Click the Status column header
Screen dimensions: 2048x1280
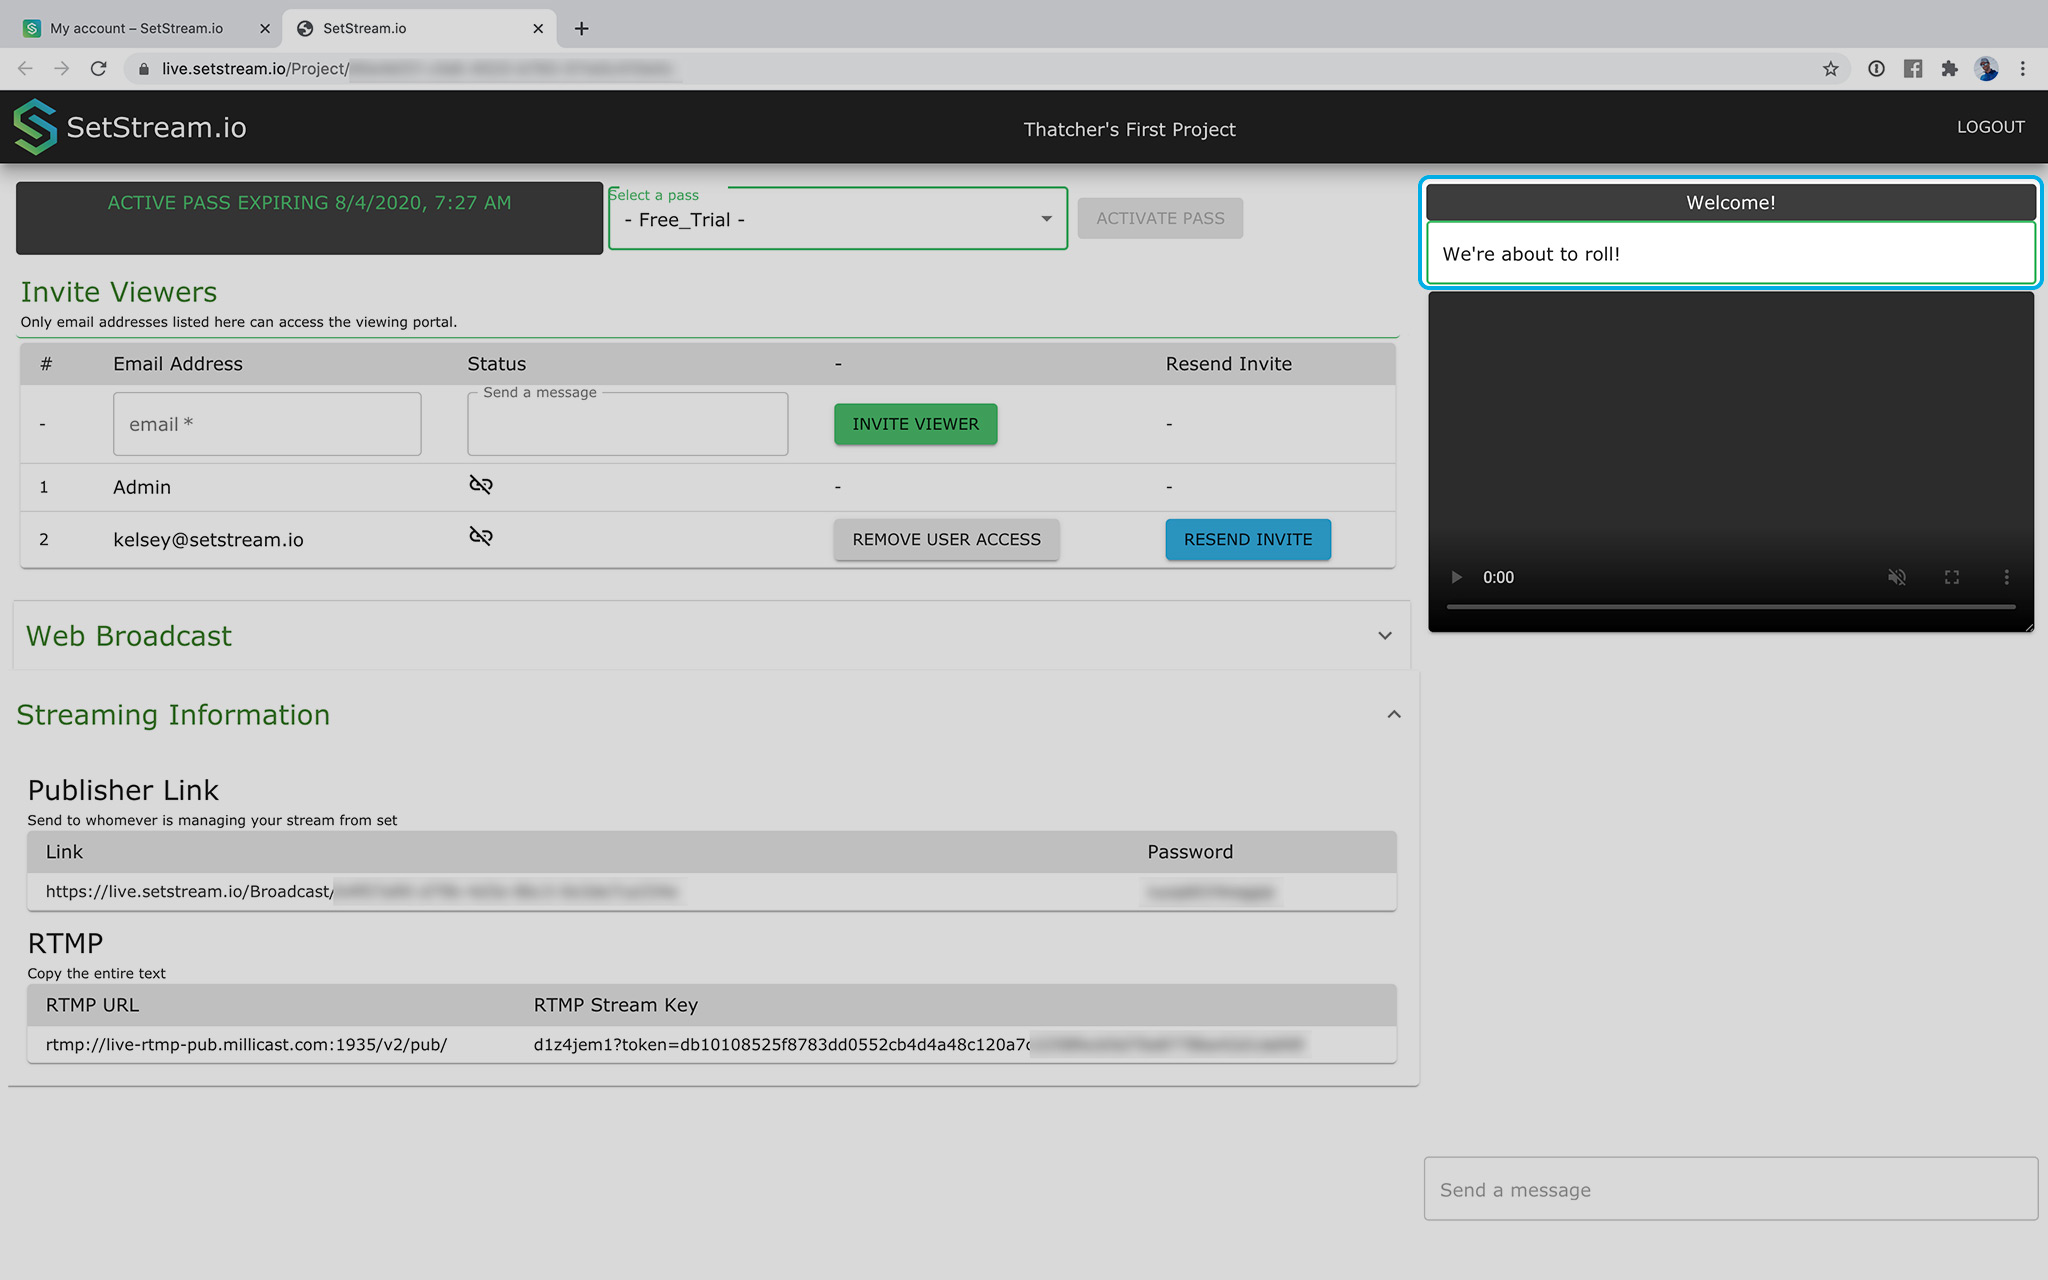pyautogui.click(x=496, y=364)
